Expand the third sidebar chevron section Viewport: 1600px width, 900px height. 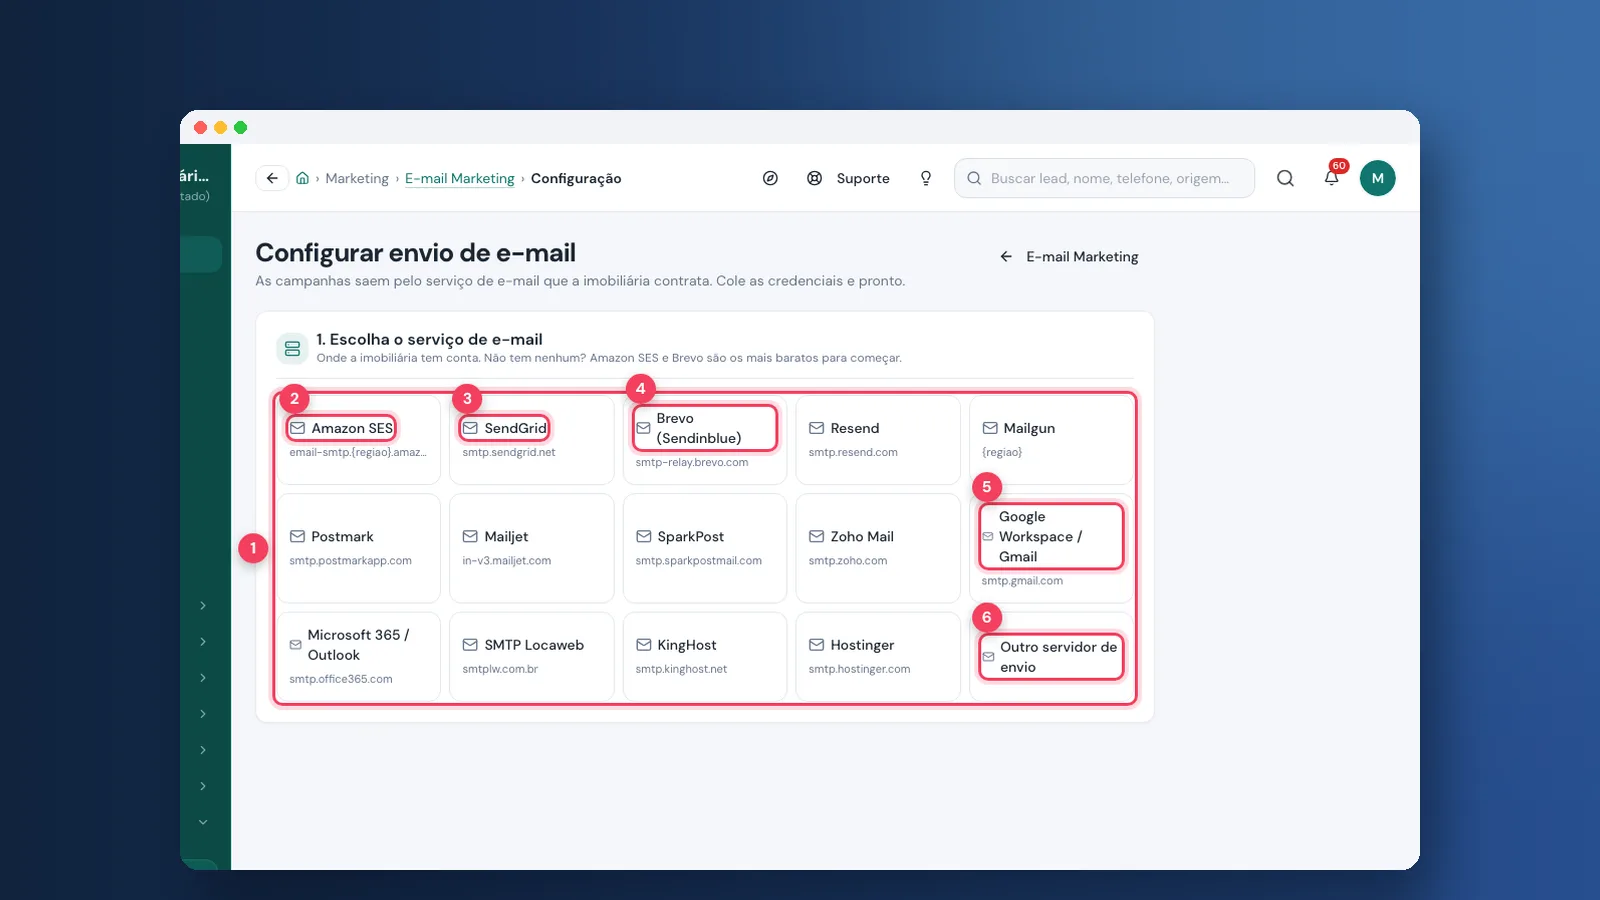click(x=203, y=678)
